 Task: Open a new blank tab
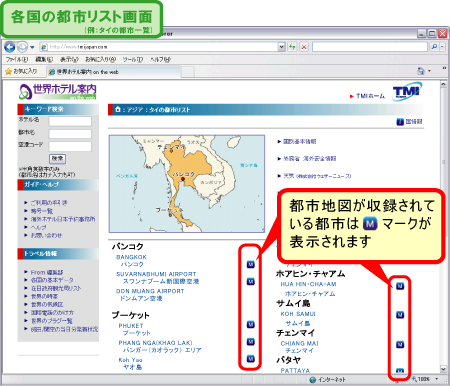[188, 72]
